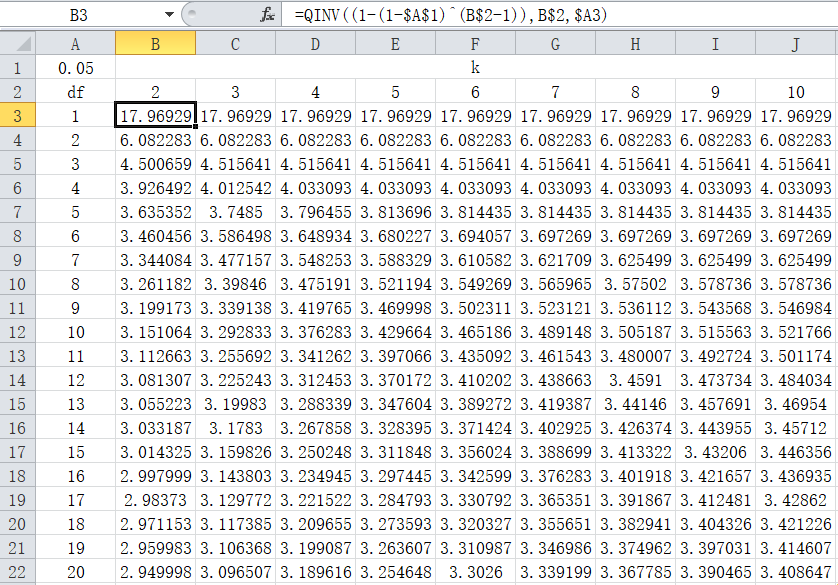Click cell A22 containing df value 20
The image size is (838, 585).
75,572
